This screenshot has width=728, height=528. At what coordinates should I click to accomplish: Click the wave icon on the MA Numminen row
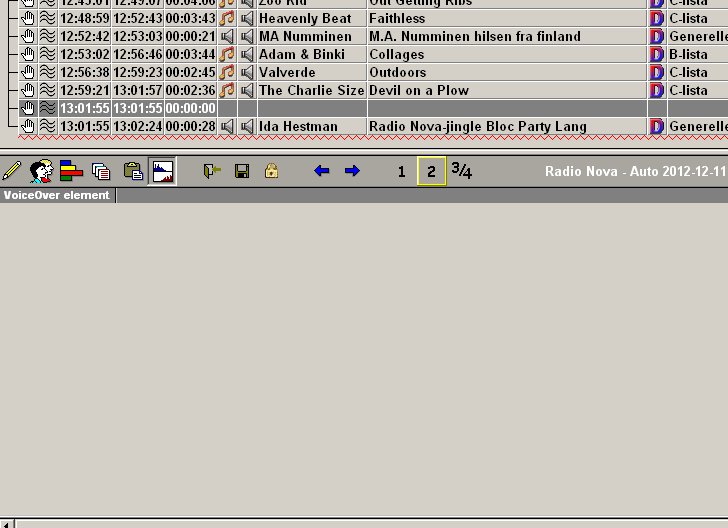[x=47, y=36]
